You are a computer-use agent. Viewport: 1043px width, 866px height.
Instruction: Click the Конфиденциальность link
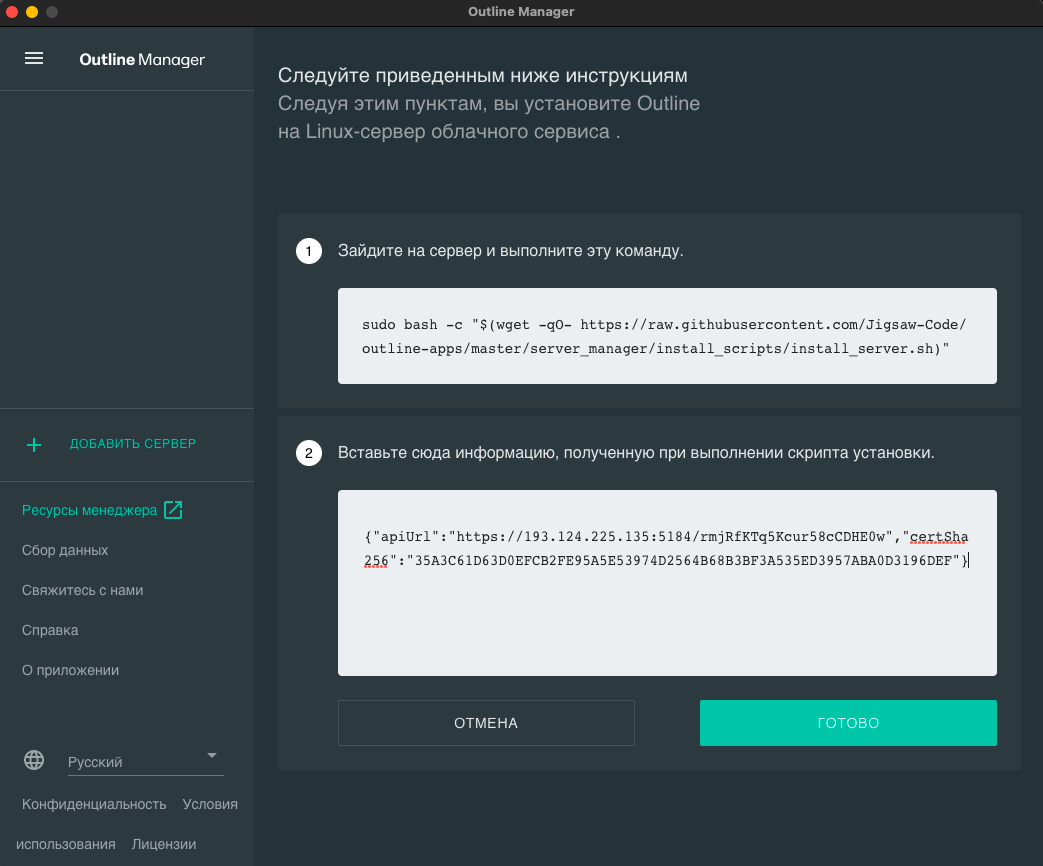coord(94,804)
